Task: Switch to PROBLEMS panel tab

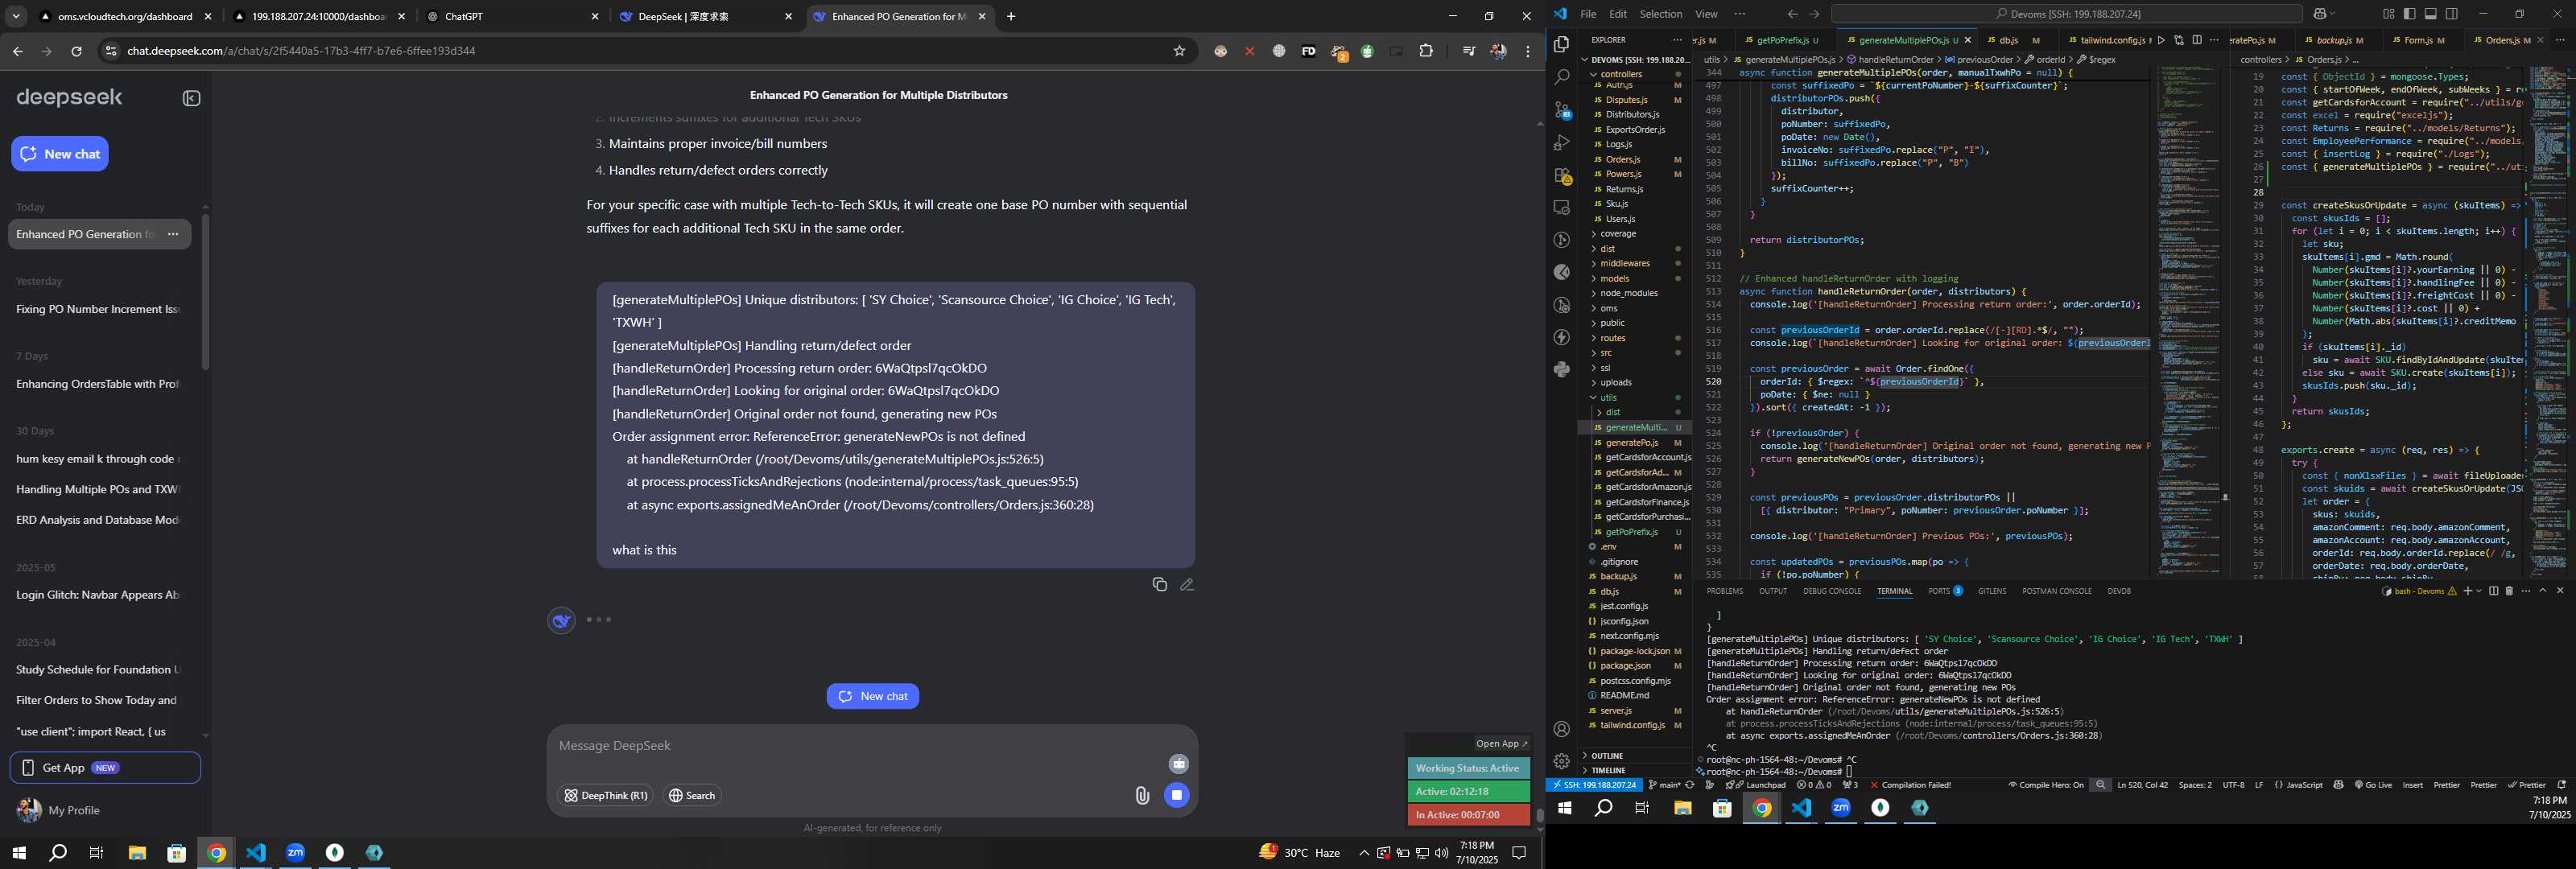Action: 1725,591
